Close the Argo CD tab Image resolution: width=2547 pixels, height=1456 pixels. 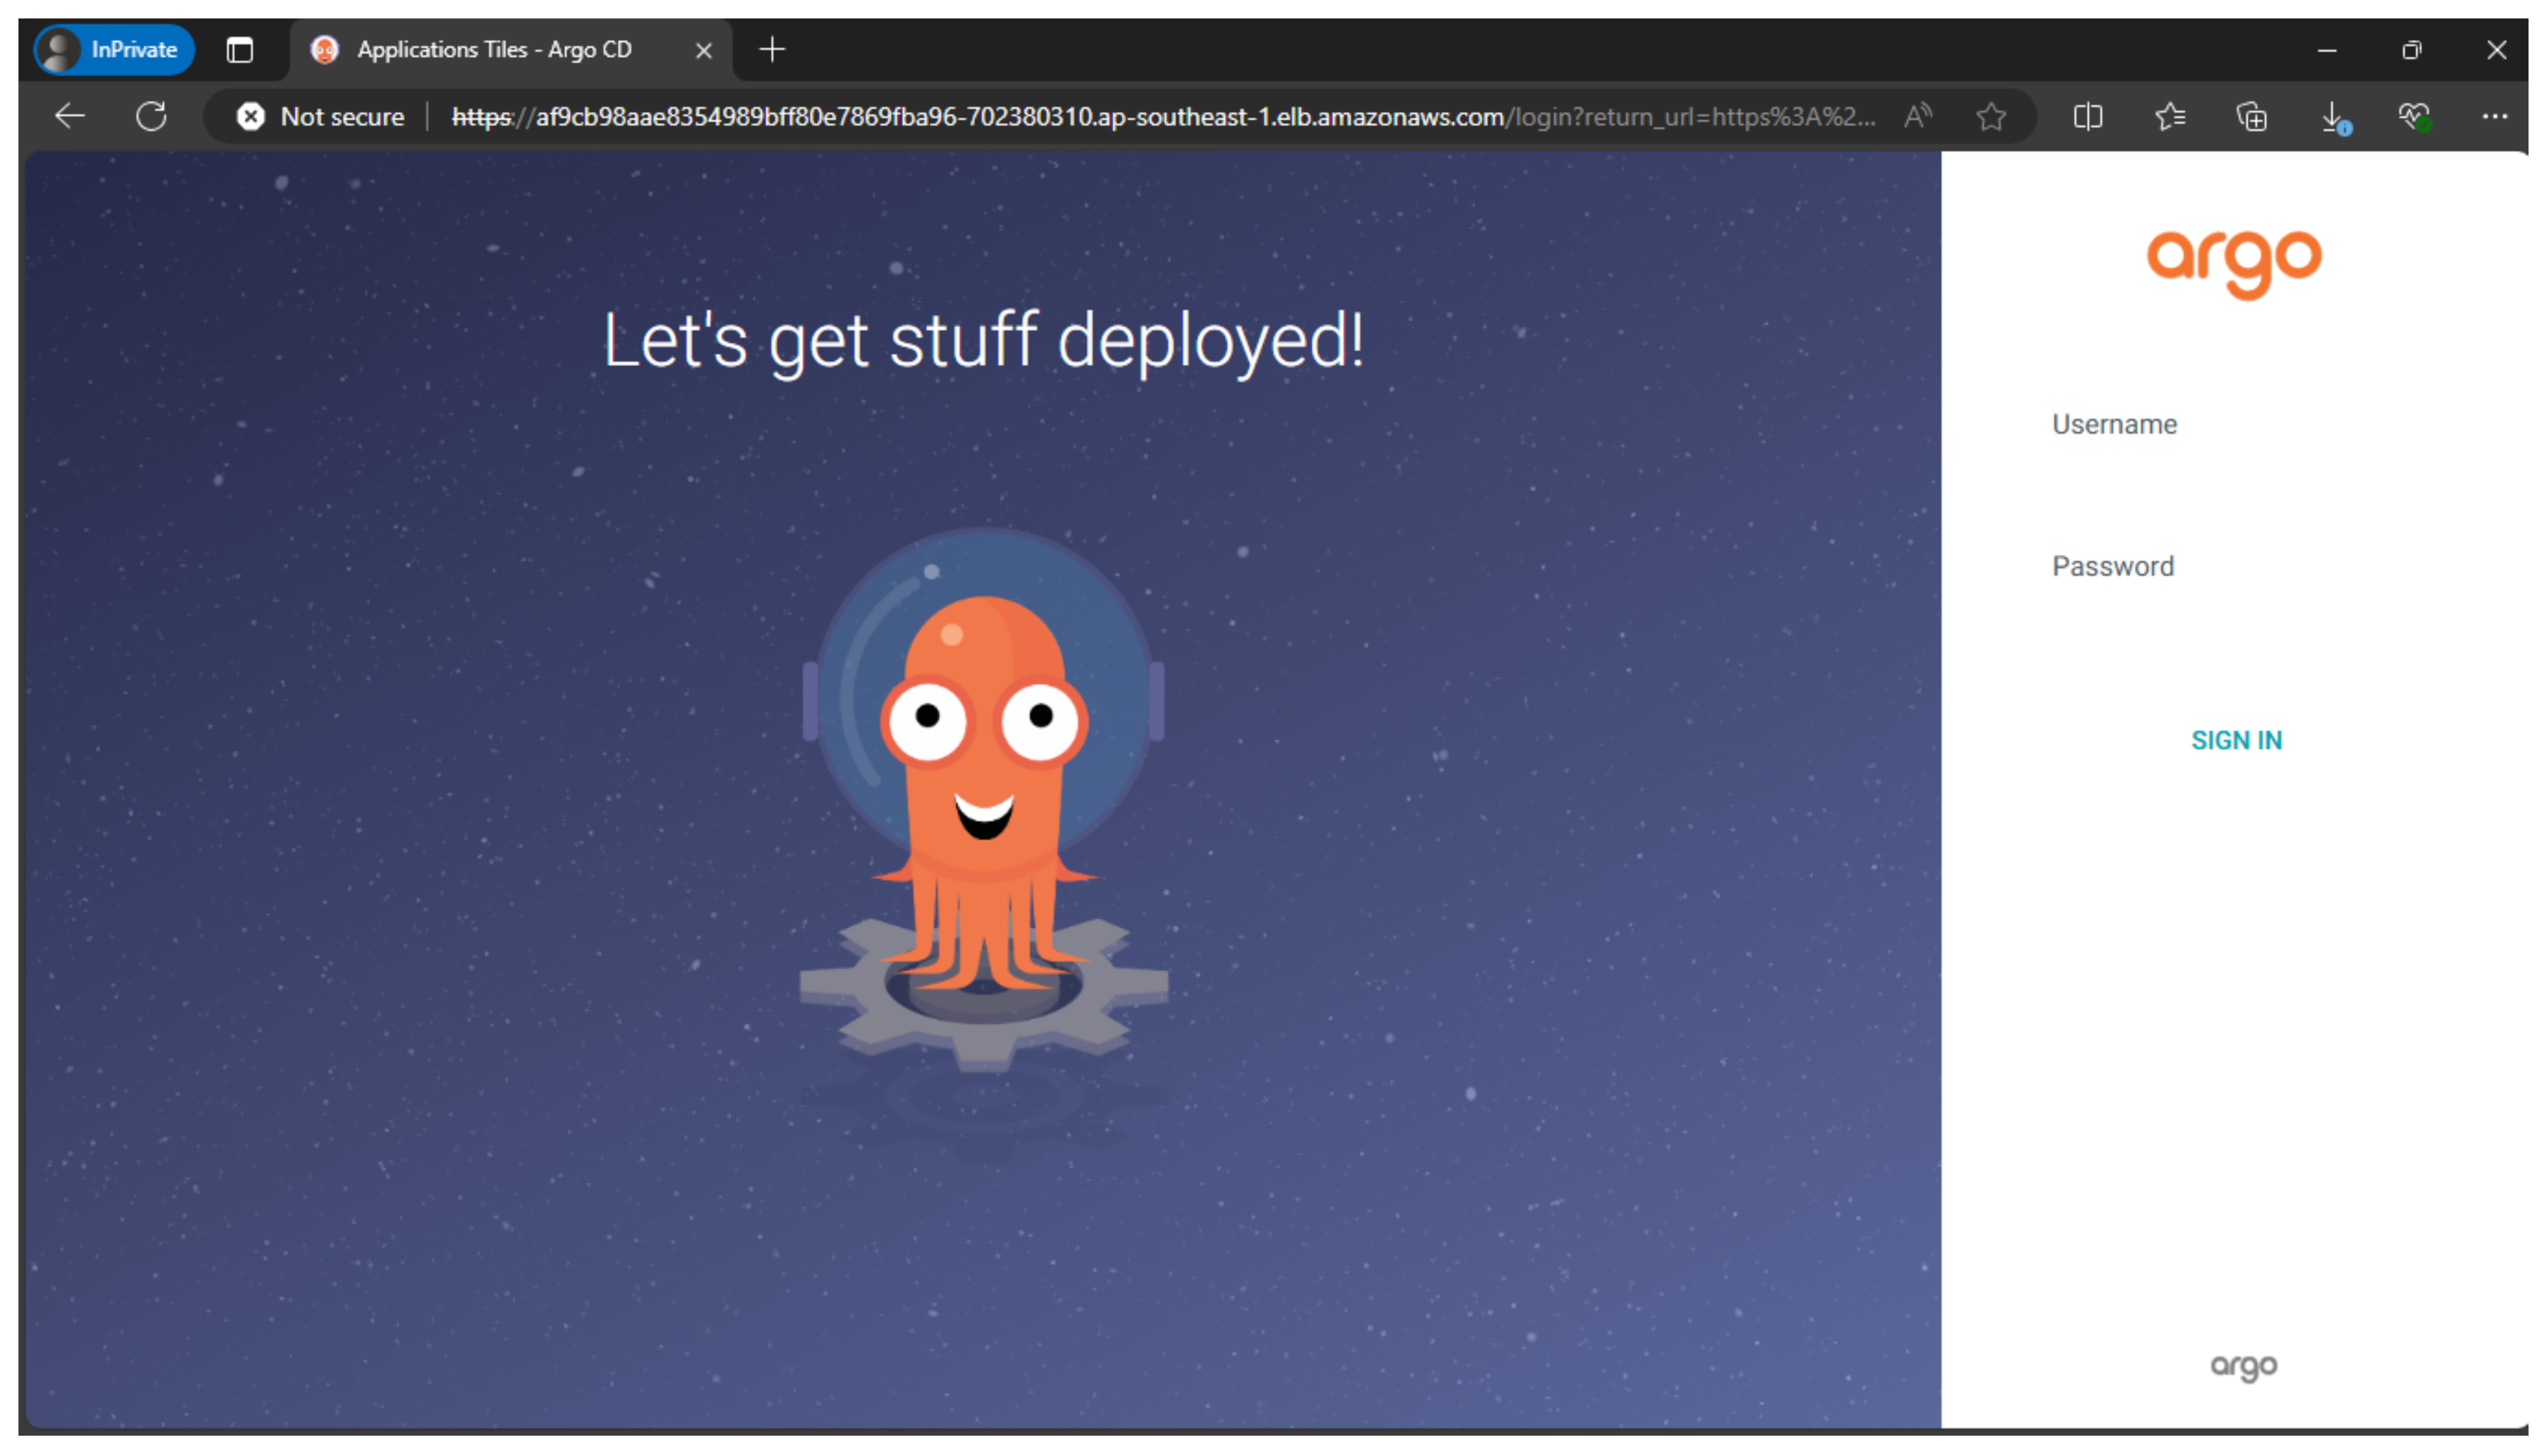[x=704, y=50]
